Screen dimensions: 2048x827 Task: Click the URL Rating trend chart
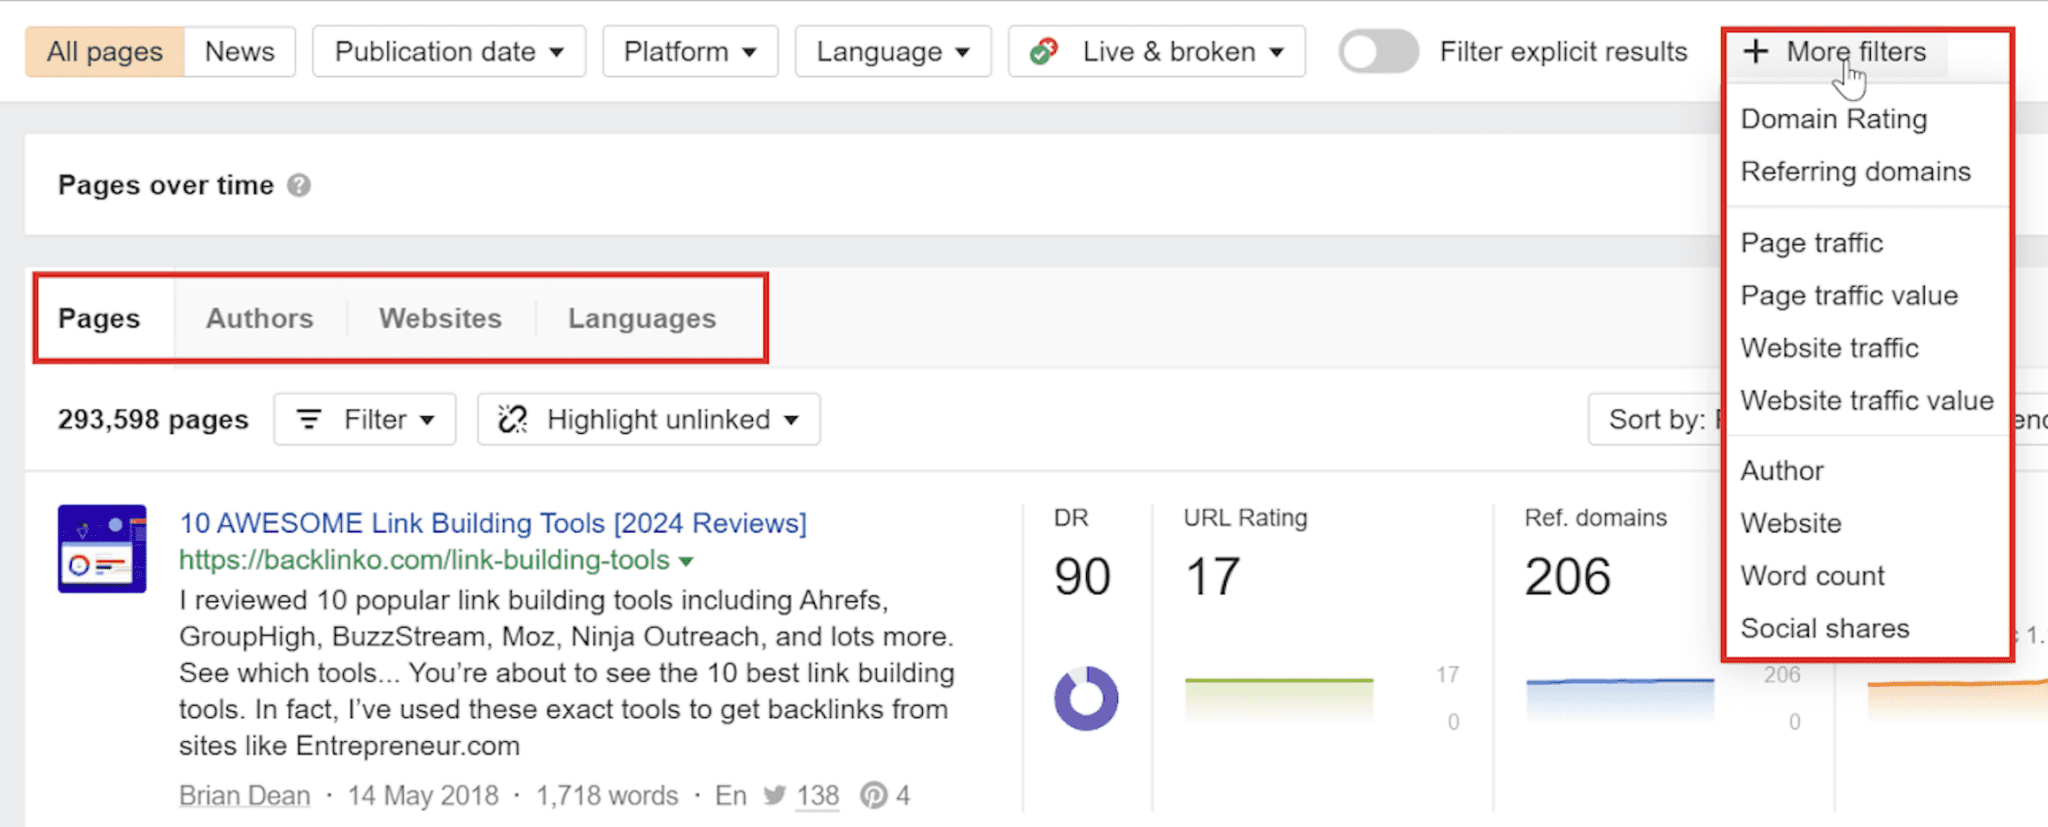tap(1279, 699)
